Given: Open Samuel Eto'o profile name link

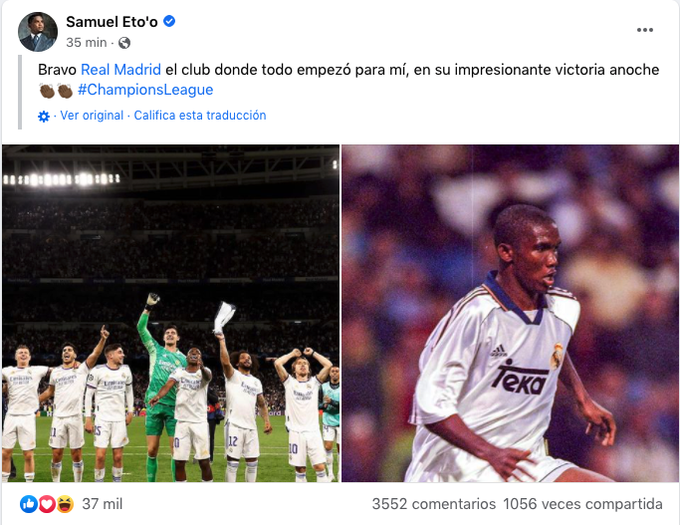Looking at the screenshot, I should 112,22.
